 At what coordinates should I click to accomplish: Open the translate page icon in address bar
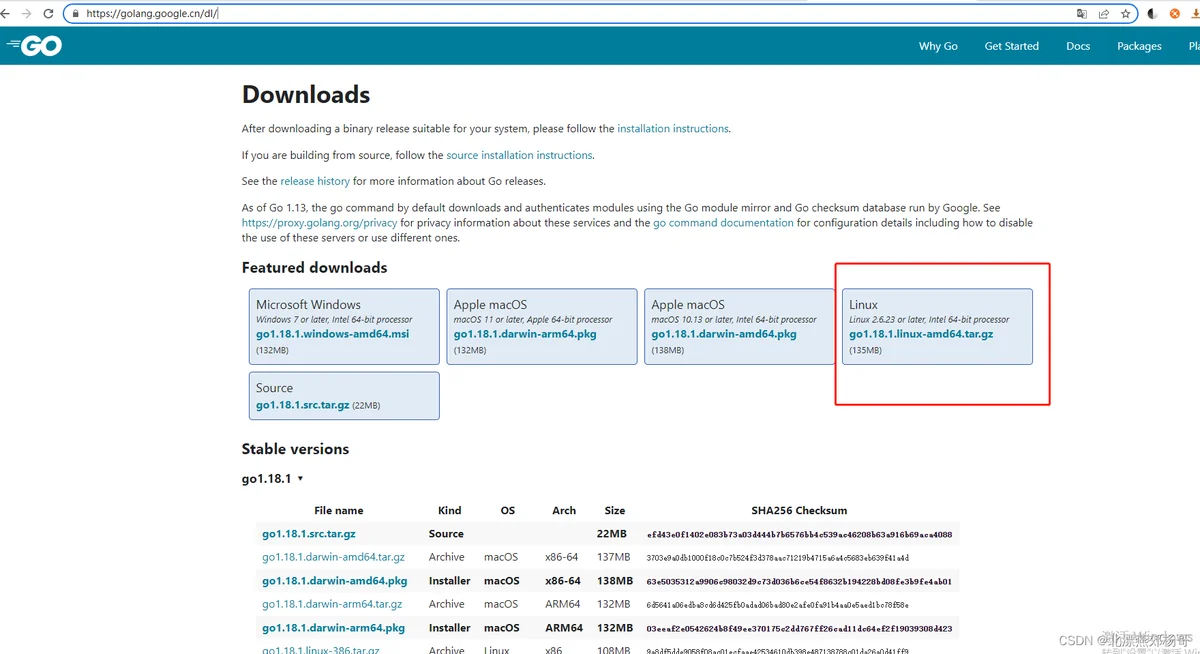point(1082,14)
